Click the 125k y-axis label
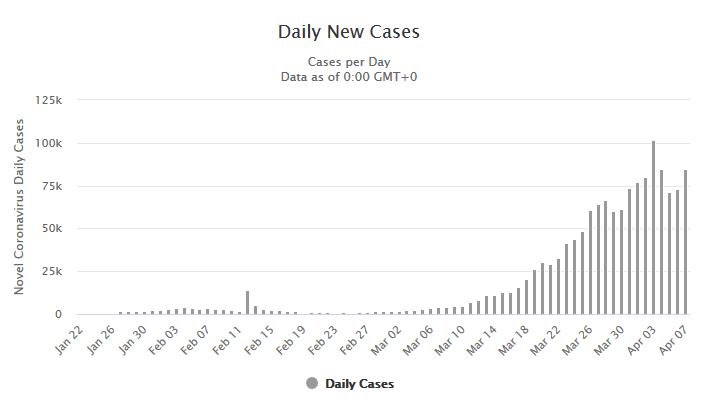Screen dimensions: 721x404 point(48,100)
